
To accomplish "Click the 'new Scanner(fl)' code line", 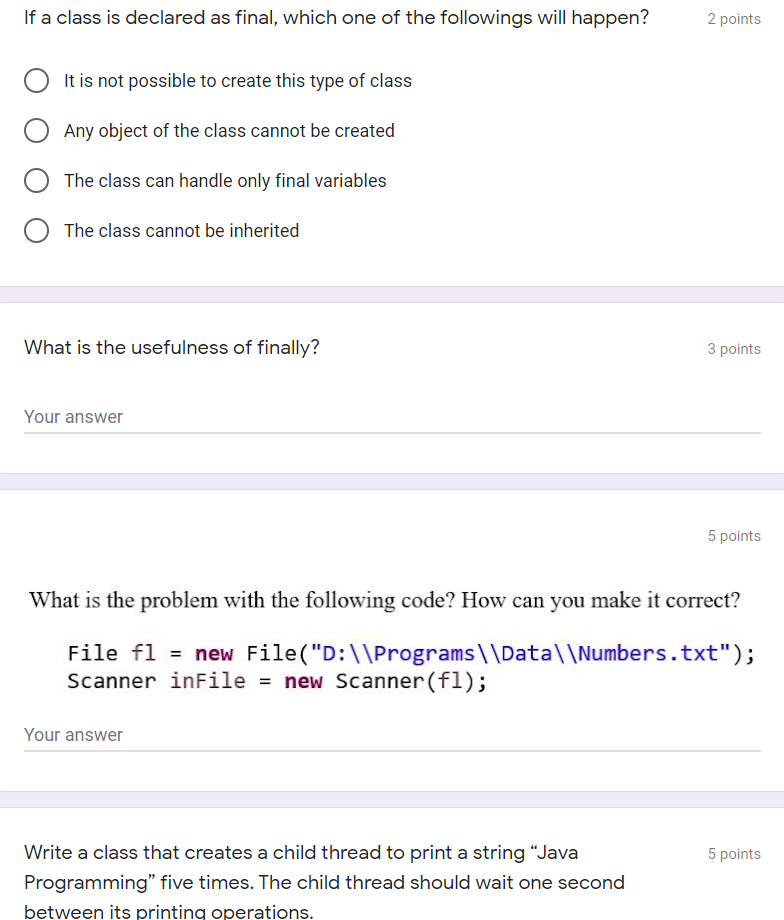I will pyautogui.click(x=277, y=681).
